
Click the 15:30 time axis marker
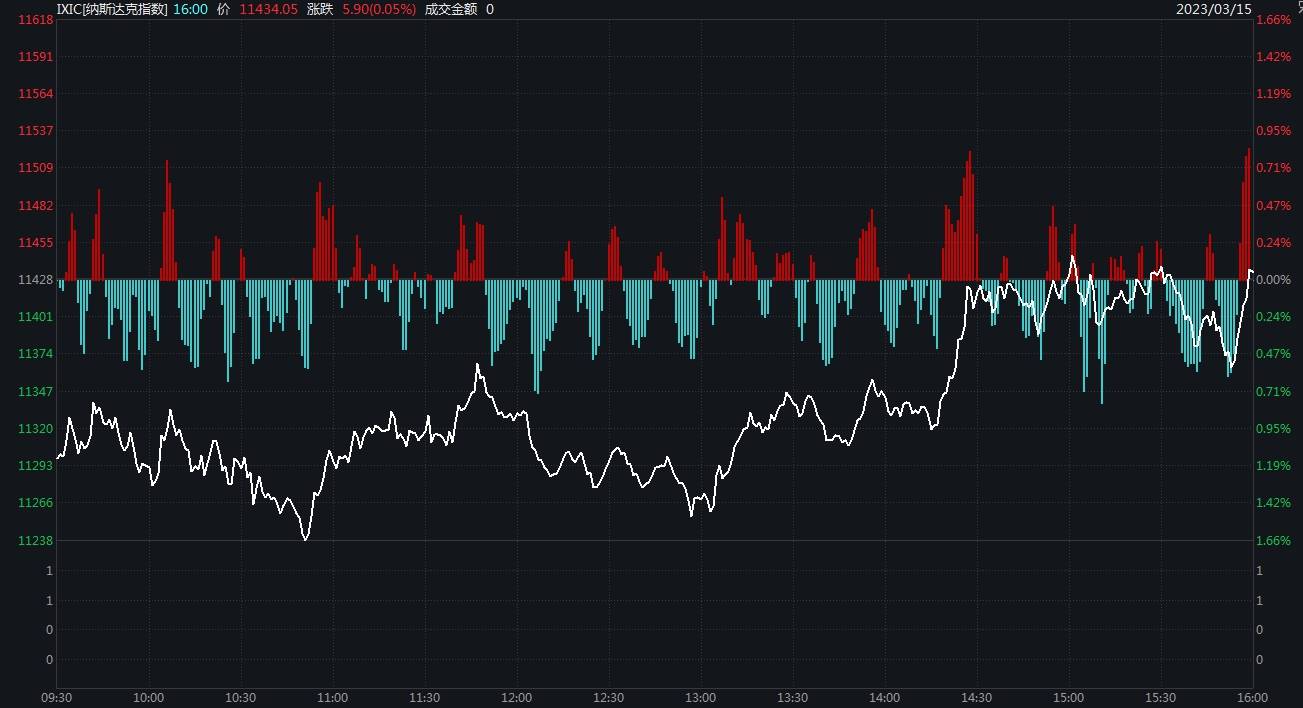(x=1160, y=697)
